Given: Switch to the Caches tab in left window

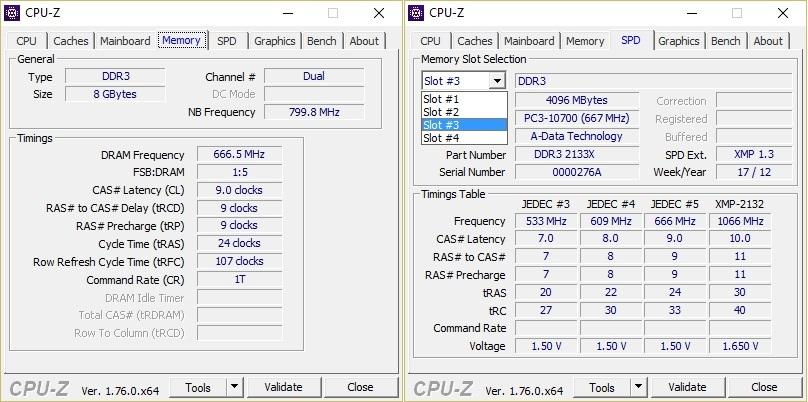Looking at the screenshot, I should (71, 41).
